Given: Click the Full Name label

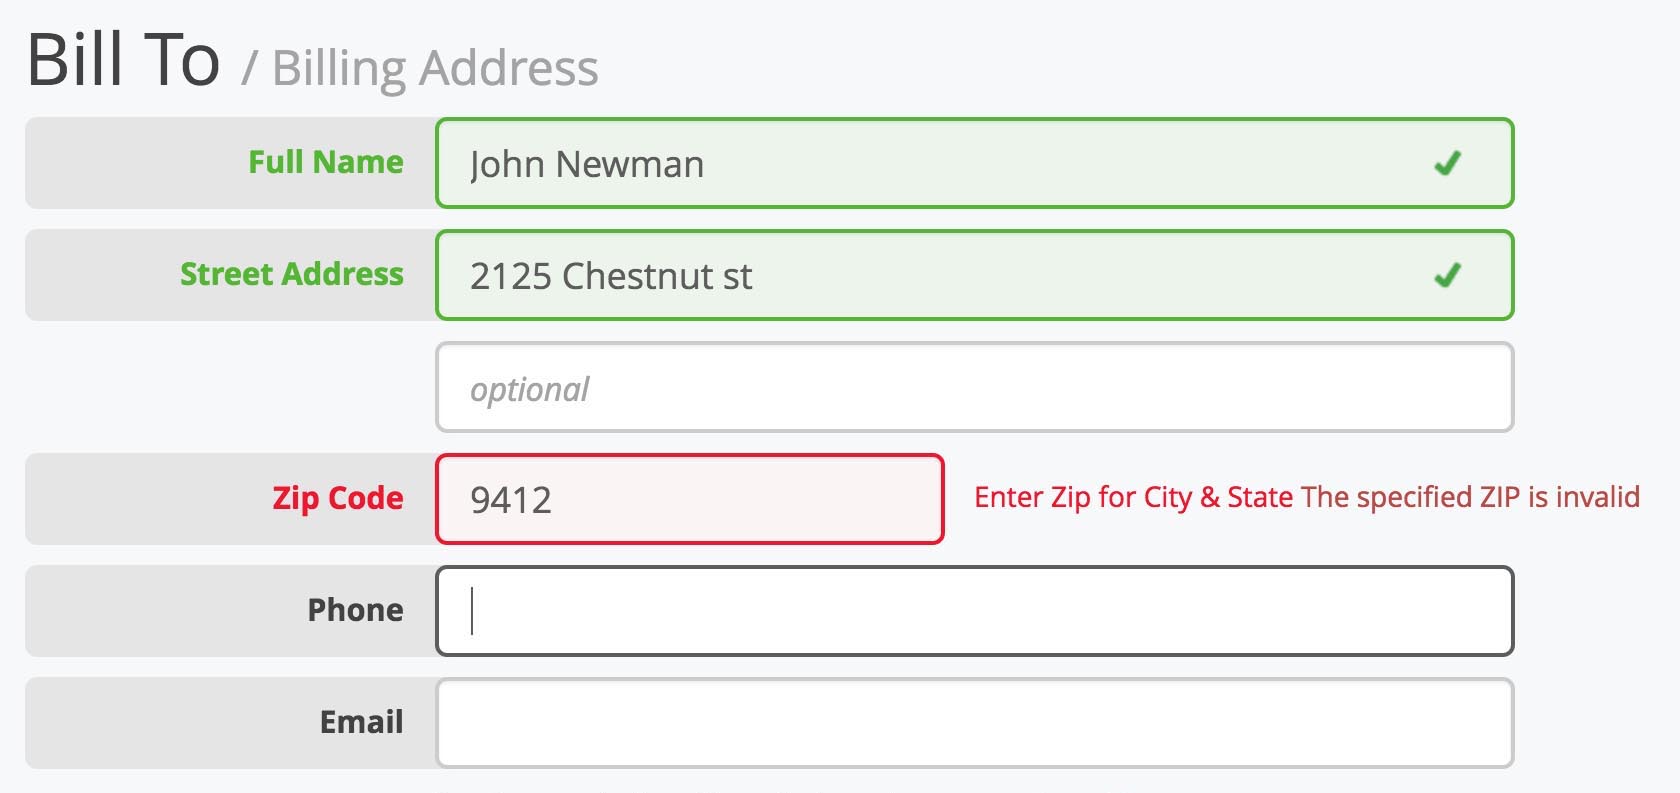Looking at the screenshot, I should click(x=324, y=161).
